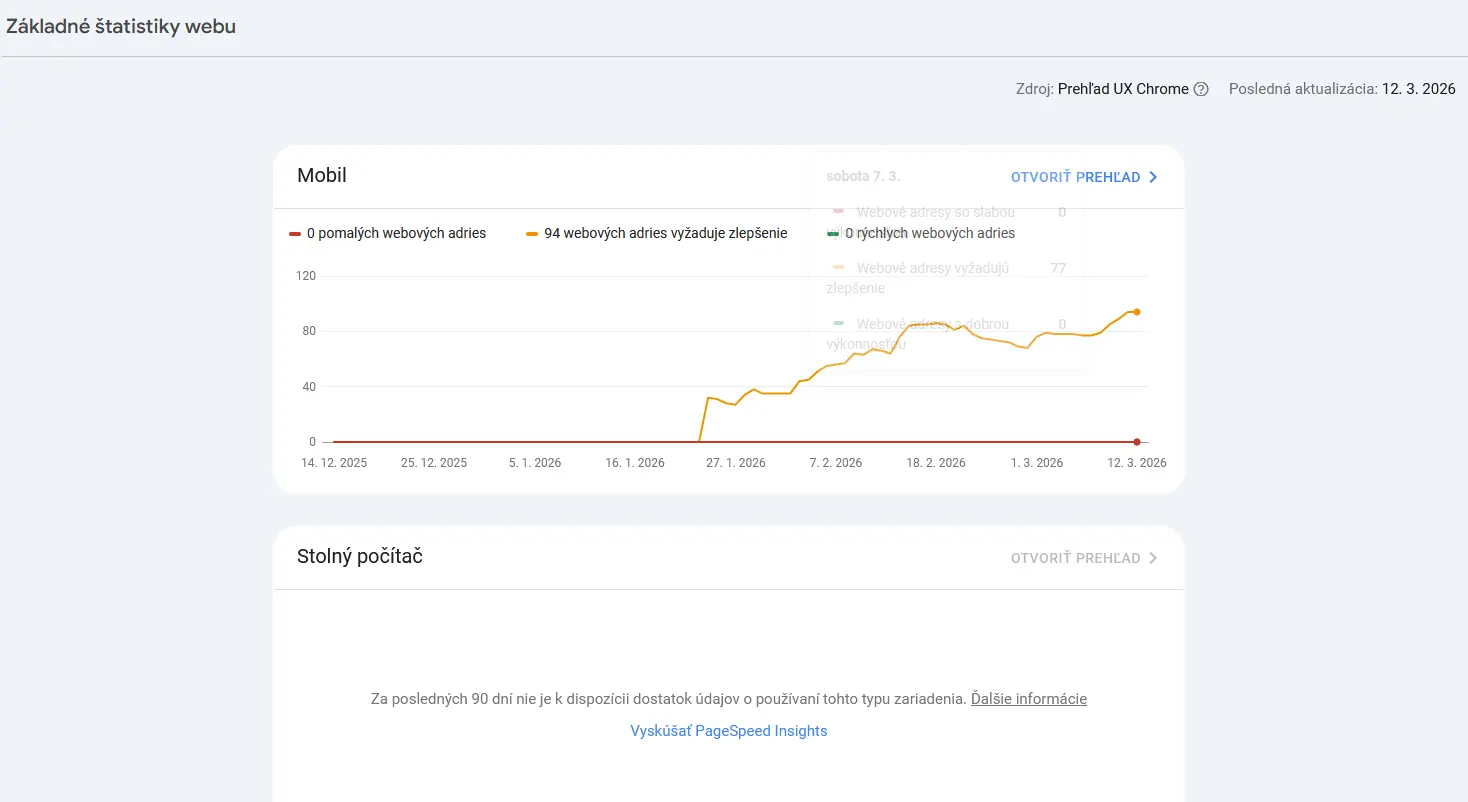Follow the Vyskúšať PageSpeed Insights link
This screenshot has width=1468, height=802.
coord(728,731)
